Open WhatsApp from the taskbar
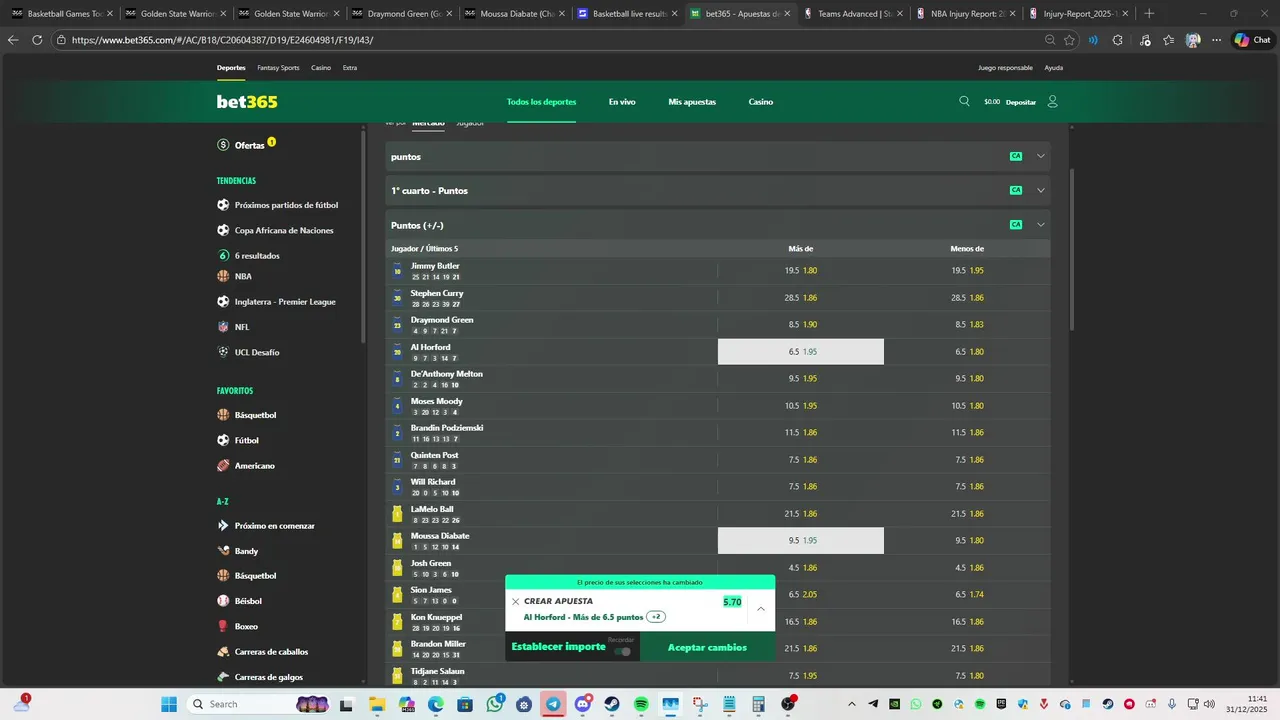1280x720 pixels. click(x=495, y=704)
